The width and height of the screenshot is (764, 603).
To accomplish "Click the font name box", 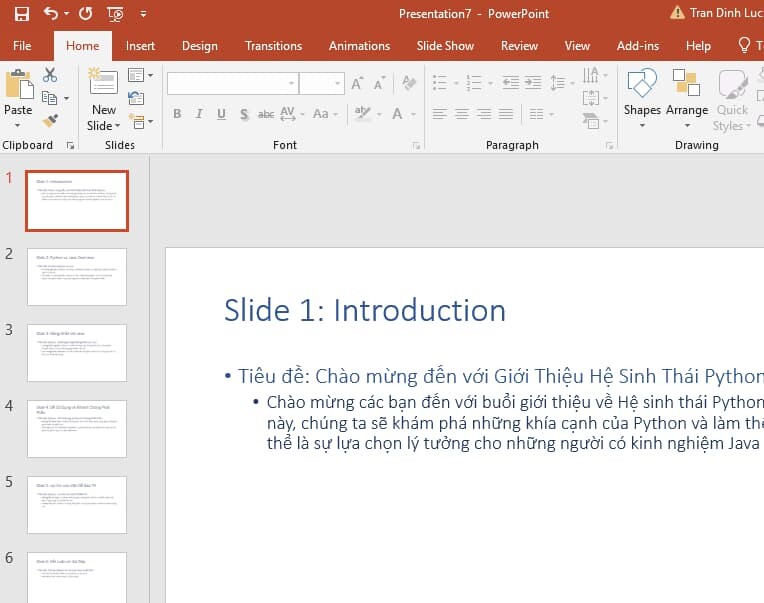I will pos(233,83).
